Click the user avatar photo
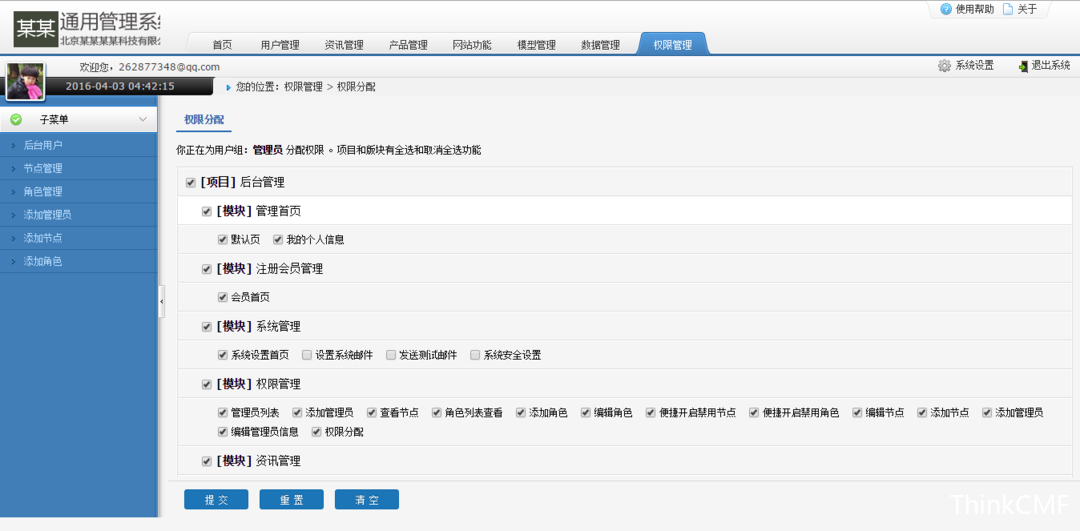This screenshot has height=531, width=1080. [x=25, y=81]
